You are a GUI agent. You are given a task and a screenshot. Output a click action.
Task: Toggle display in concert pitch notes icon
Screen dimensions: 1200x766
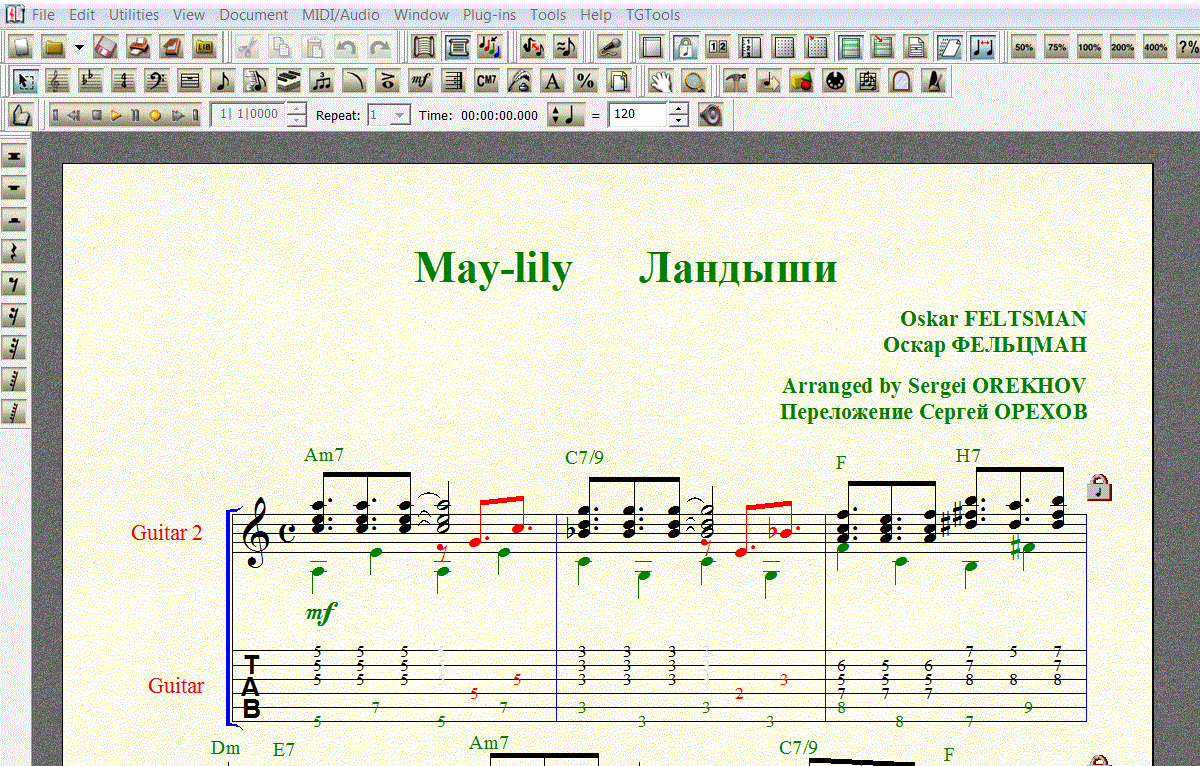point(489,47)
